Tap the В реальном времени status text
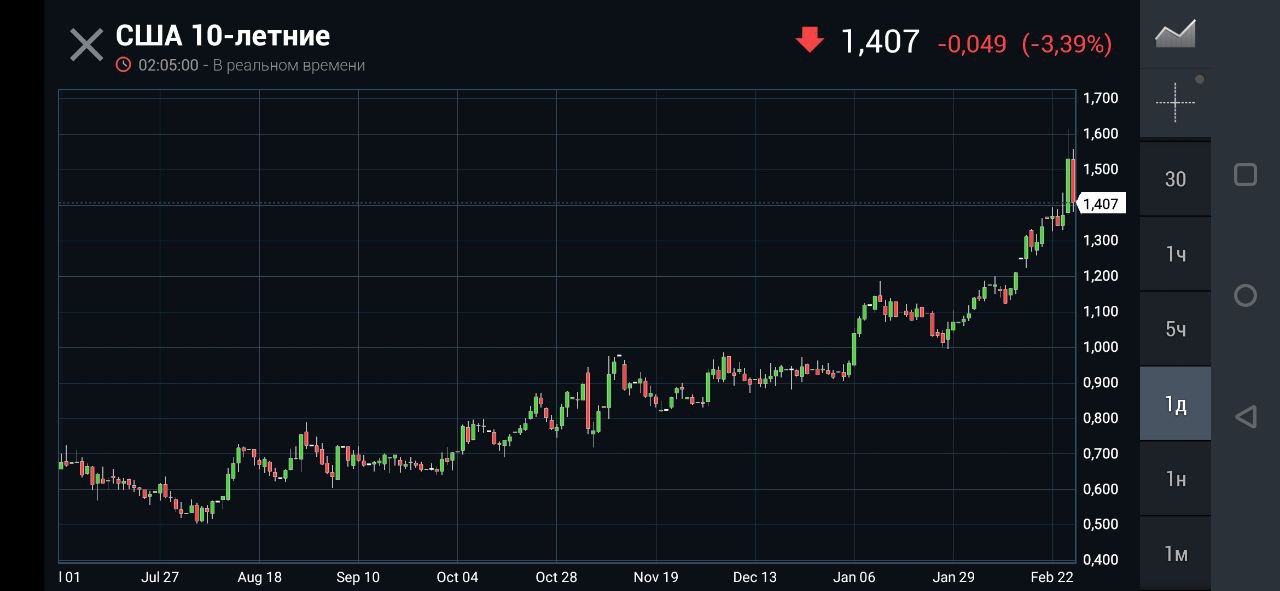 pos(289,65)
